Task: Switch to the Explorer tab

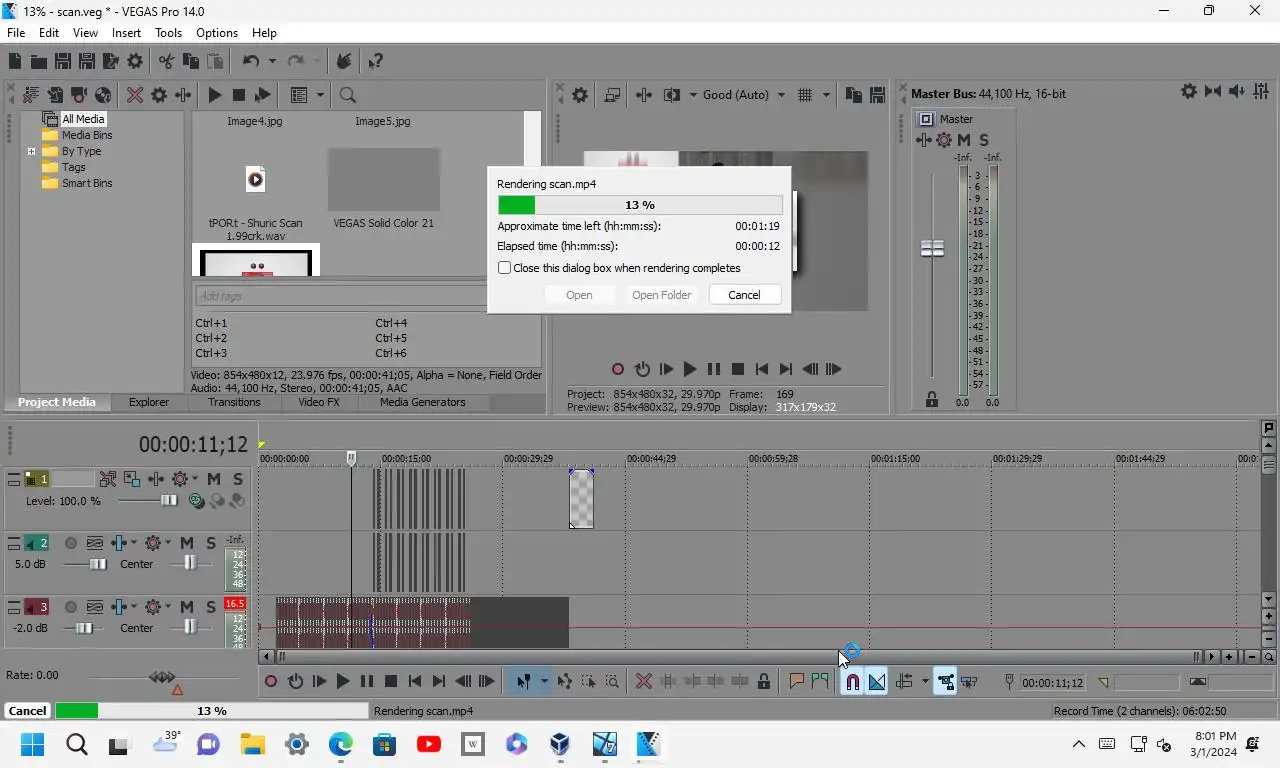Action: (x=148, y=402)
